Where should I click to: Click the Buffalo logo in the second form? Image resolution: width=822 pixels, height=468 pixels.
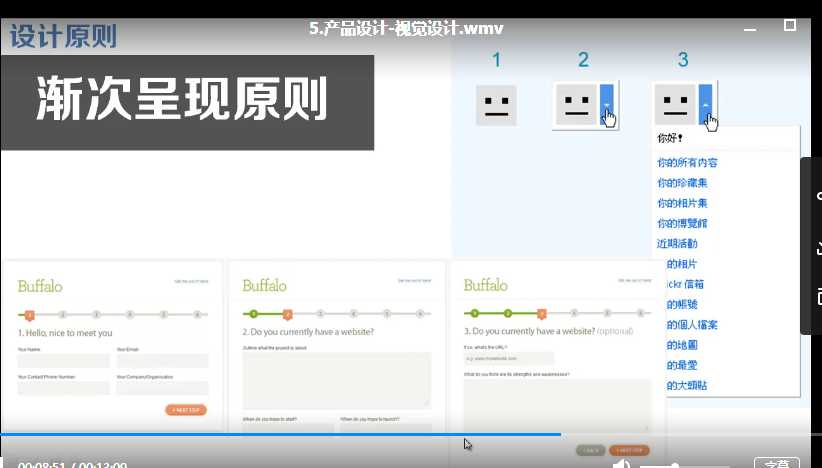264,286
